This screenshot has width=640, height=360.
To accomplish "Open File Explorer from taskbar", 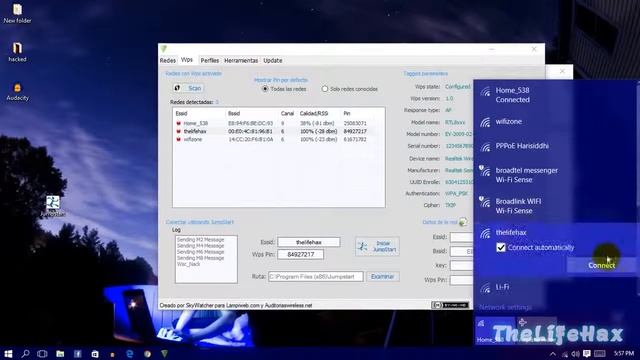I will 60,353.
